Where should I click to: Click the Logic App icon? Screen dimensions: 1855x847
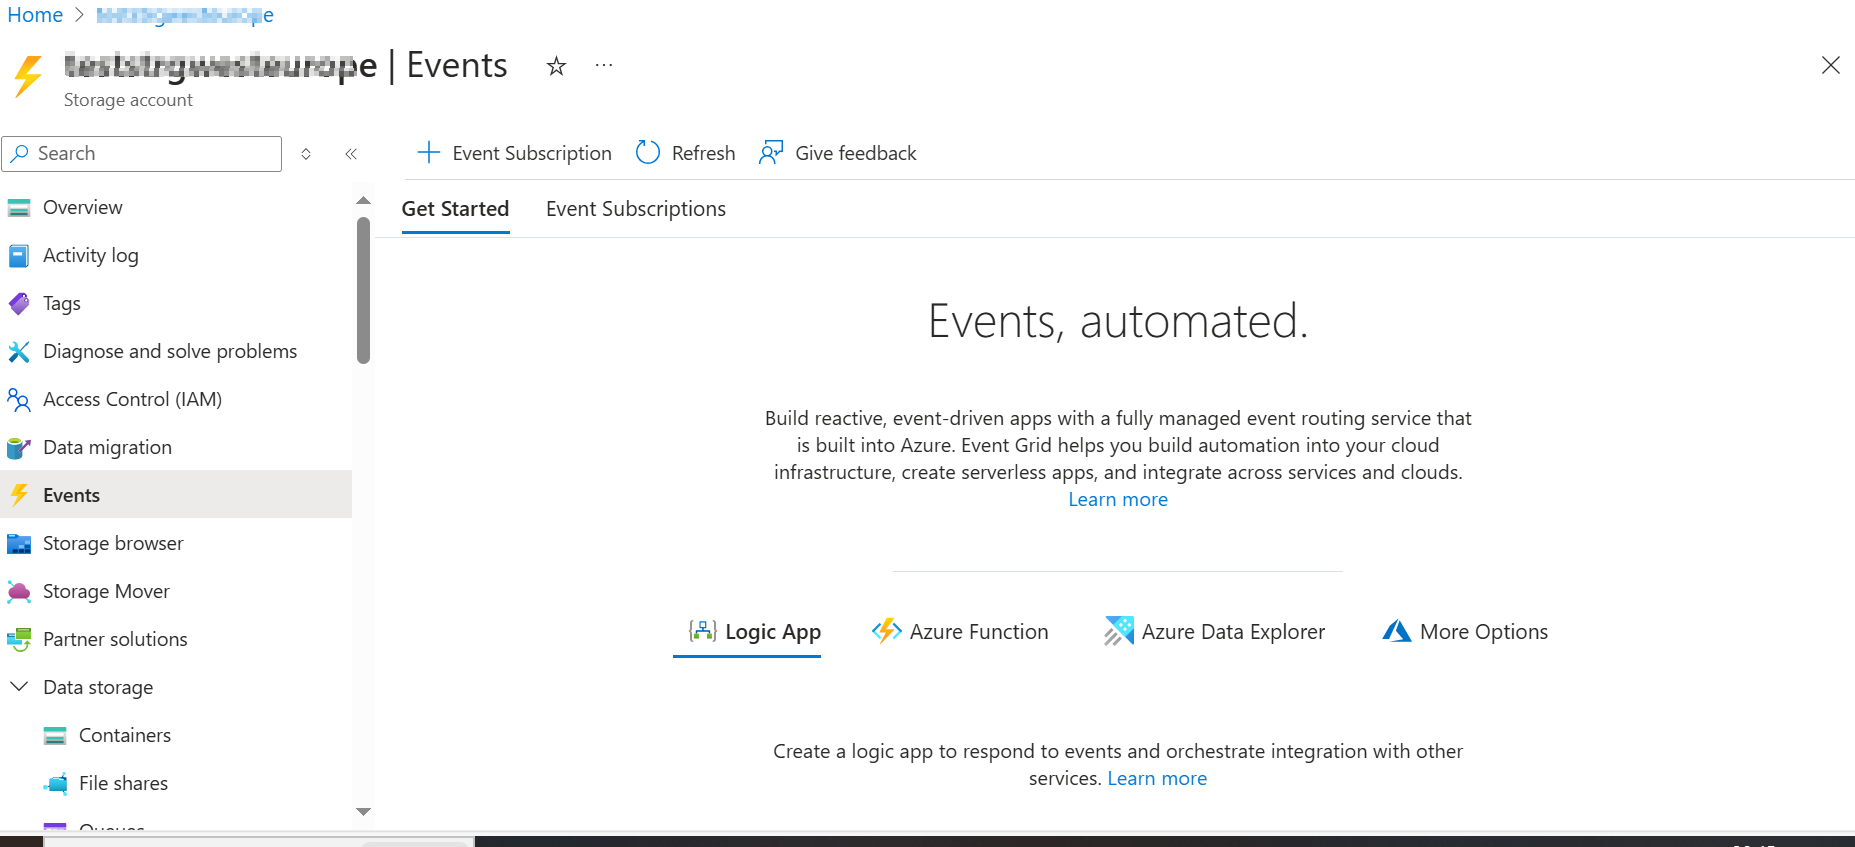[x=702, y=631]
